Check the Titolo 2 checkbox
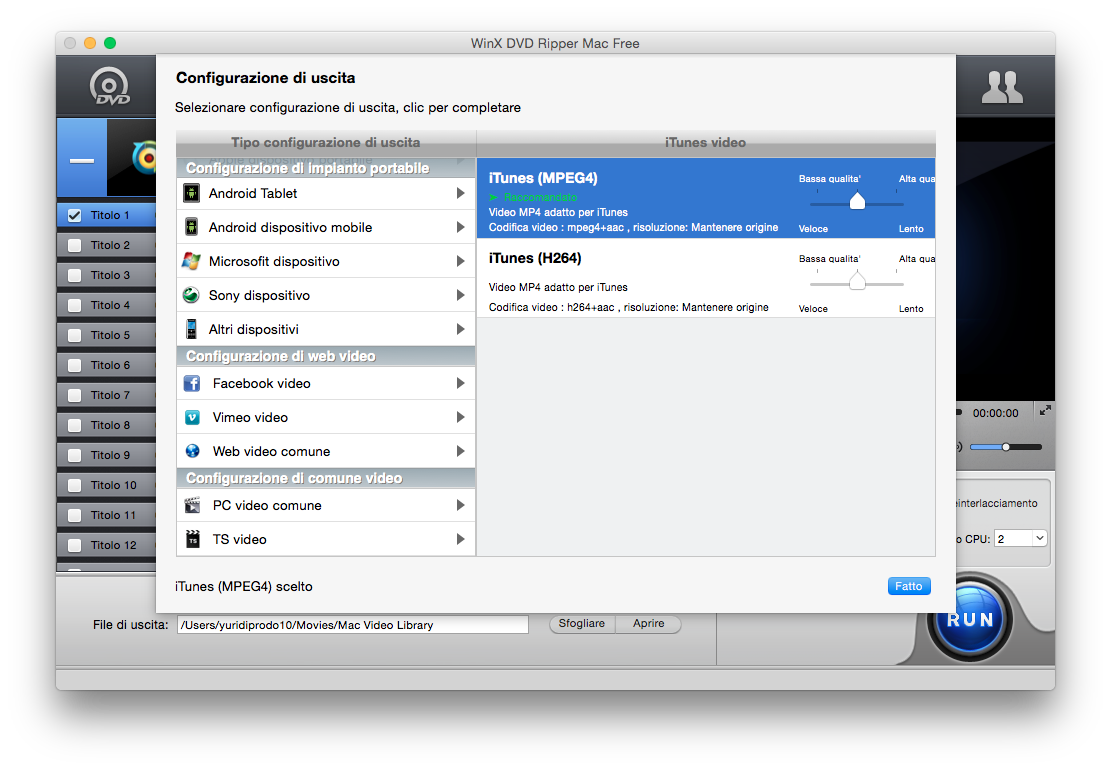Screen dimensions: 1111x770 pyautogui.click(x=74, y=245)
